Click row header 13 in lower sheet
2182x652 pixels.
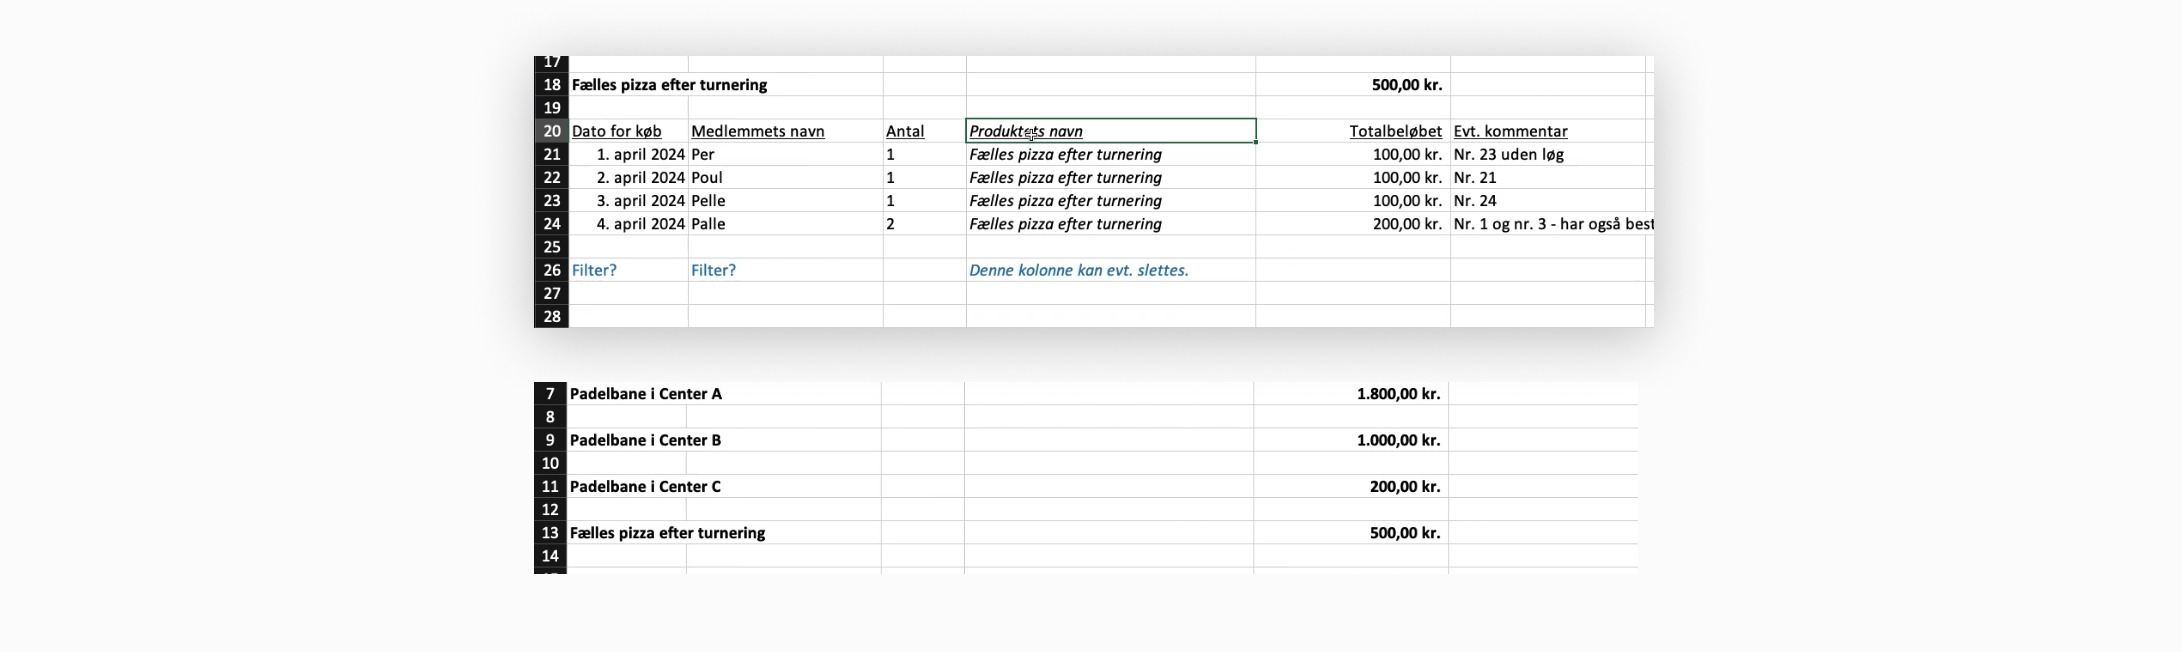tap(550, 533)
